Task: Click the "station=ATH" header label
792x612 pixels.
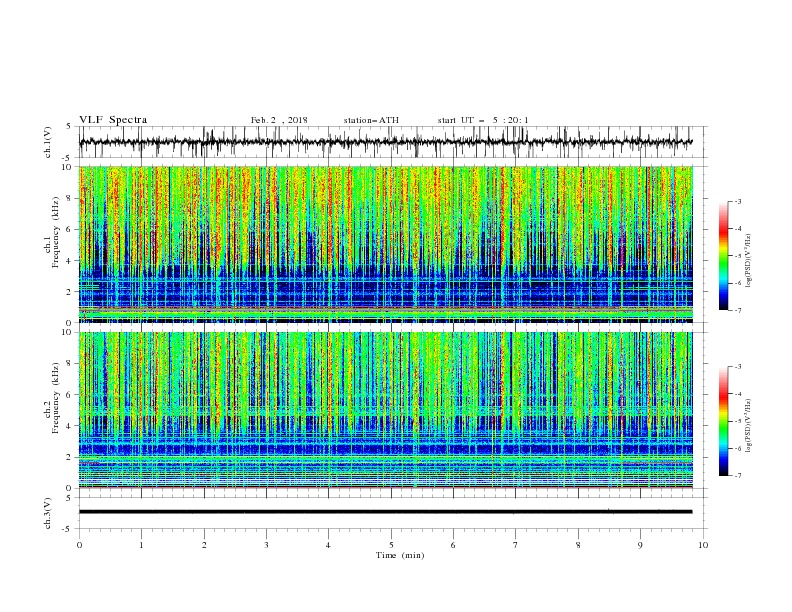Action: (371, 120)
